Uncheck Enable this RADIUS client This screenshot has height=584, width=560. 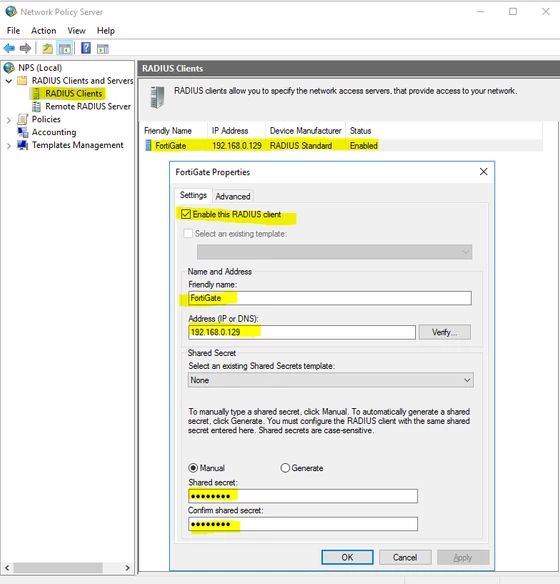(186, 214)
